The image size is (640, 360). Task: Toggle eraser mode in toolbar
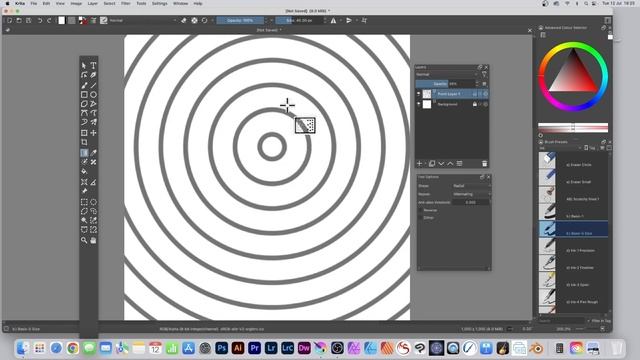[x=184, y=20]
